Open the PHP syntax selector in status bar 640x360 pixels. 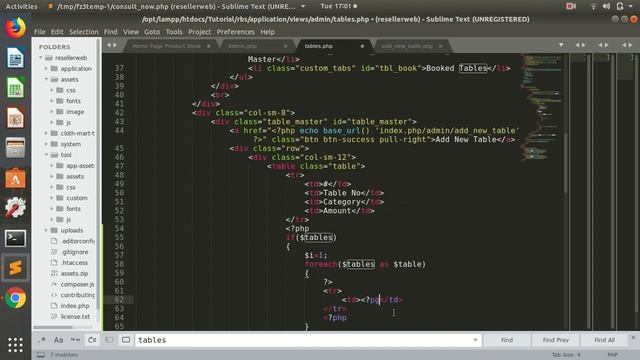pyautogui.click(x=612, y=355)
